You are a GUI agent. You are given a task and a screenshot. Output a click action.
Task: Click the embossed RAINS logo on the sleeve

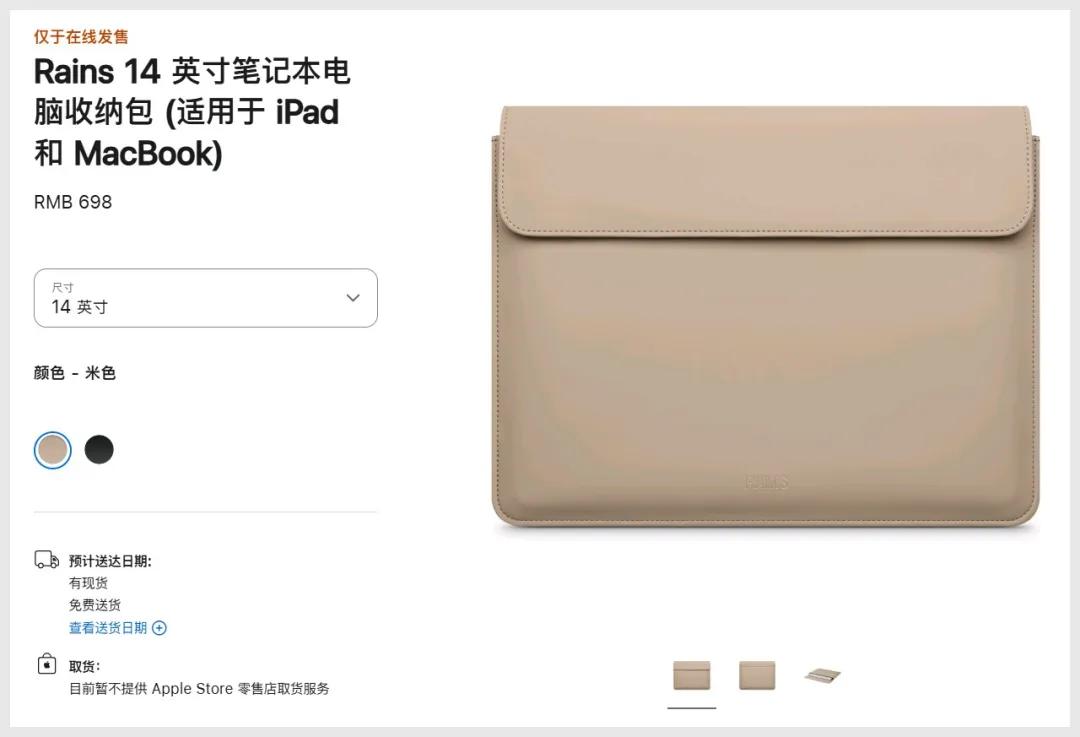coord(766,482)
